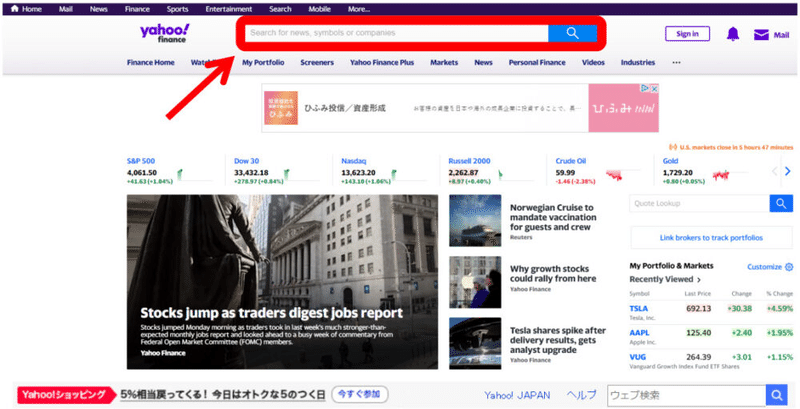Viewport: 800px width, 409px height.
Task: Go back in market ticker with left arrow
Action: [x=774, y=171]
